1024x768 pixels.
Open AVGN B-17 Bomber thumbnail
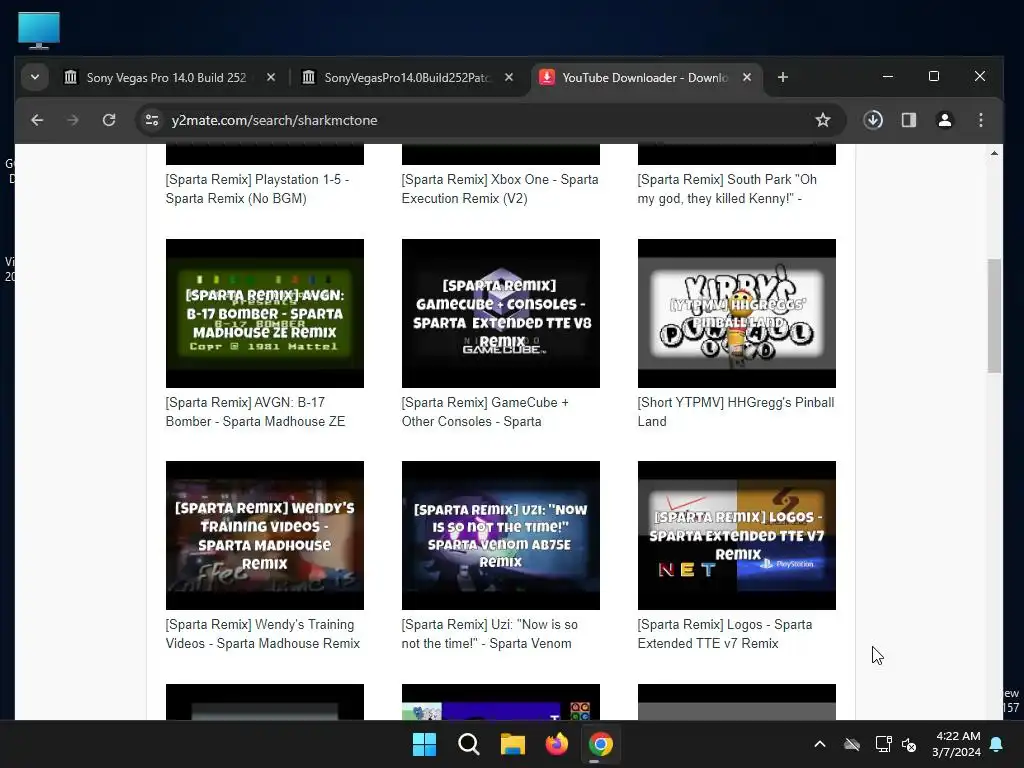coord(264,313)
